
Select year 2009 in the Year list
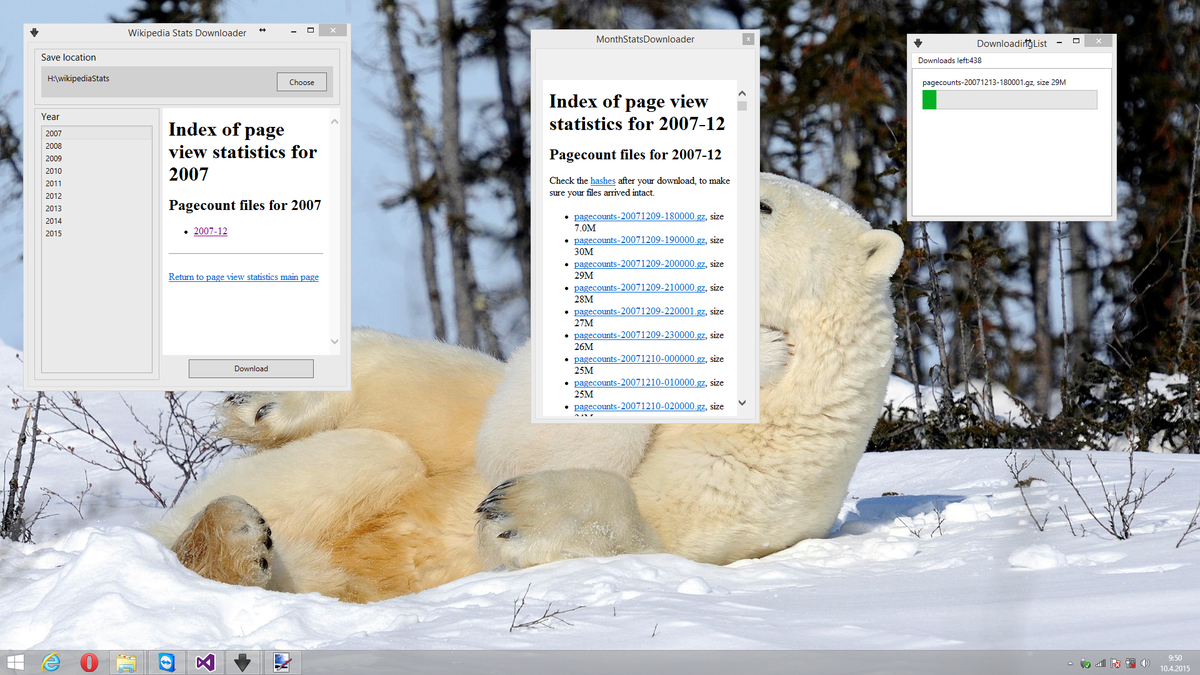[x=96, y=159]
